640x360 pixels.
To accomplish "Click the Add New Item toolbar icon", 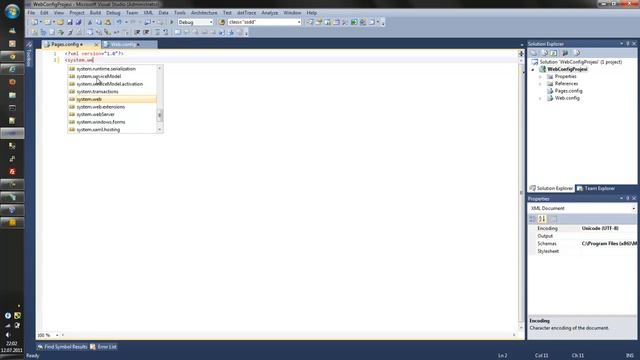I will [x=48, y=22].
